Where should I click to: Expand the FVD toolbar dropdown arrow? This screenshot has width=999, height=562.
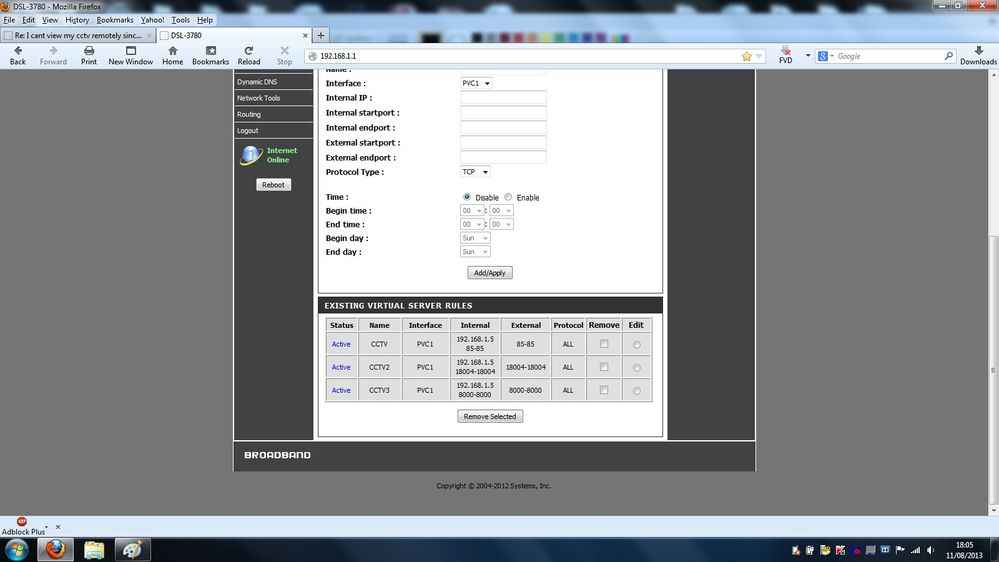coord(808,55)
